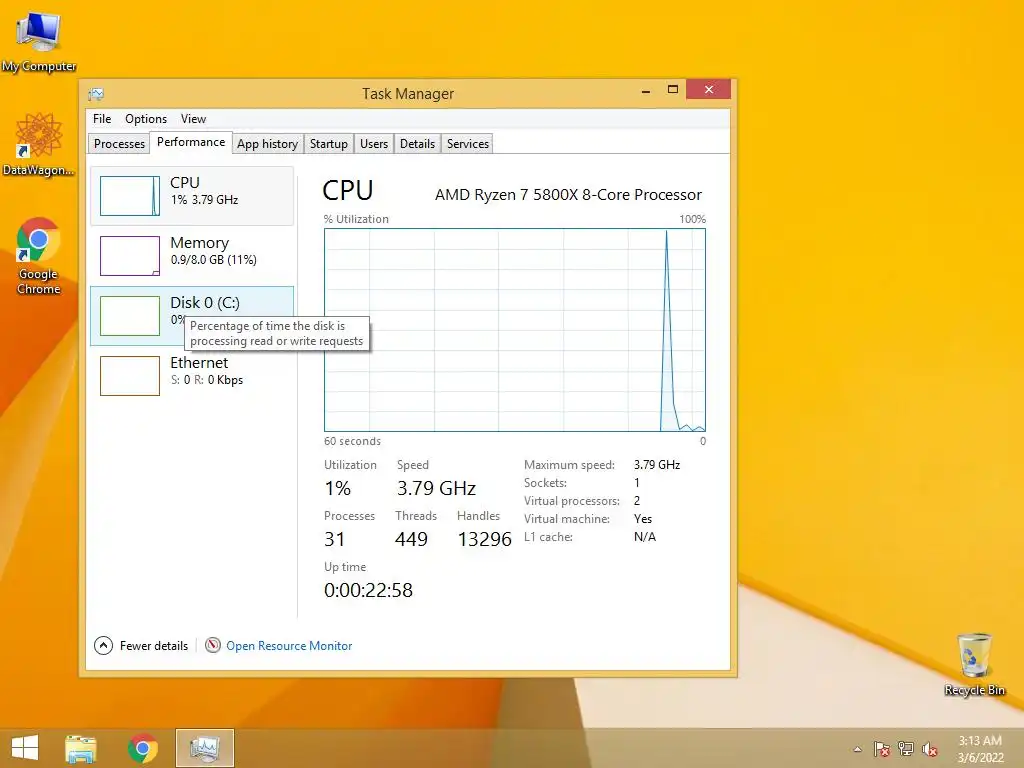Open My Computer desktop icon
The image size is (1024, 768).
(x=39, y=42)
